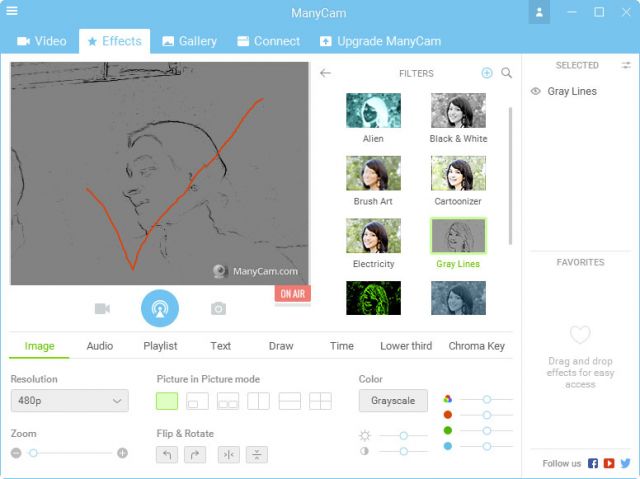This screenshot has height=479, width=640.
Task: Select picture-in-picture small inset mode
Action: pyautogui.click(x=197, y=401)
